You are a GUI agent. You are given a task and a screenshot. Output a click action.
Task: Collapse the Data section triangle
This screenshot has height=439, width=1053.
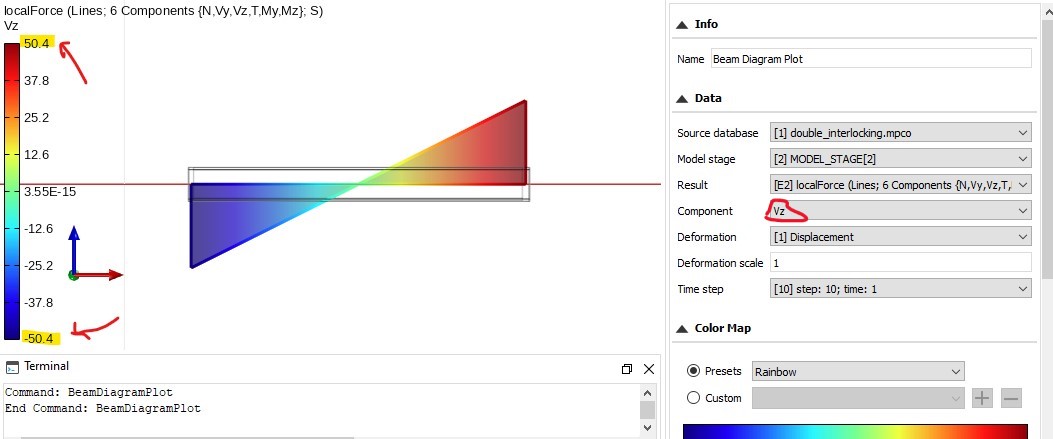(682, 99)
